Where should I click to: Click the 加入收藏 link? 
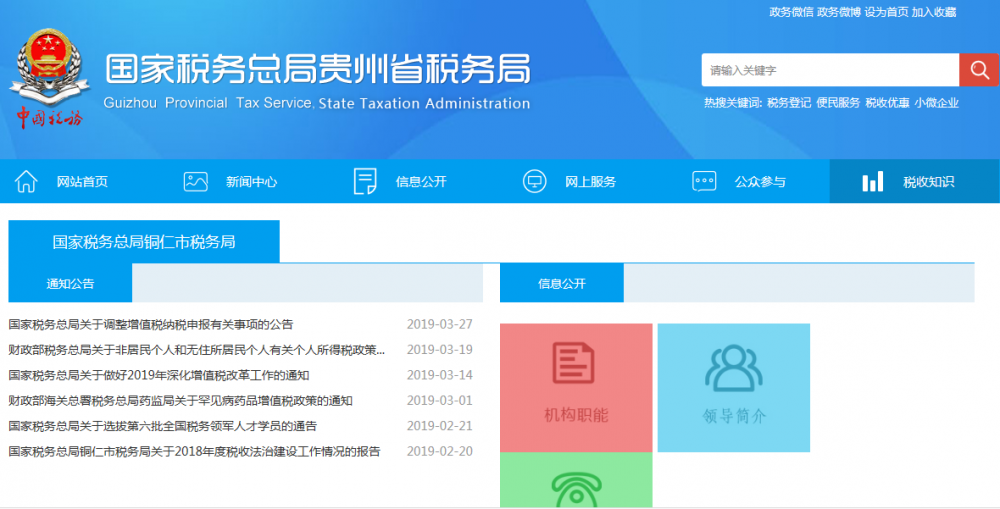point(935,12)
